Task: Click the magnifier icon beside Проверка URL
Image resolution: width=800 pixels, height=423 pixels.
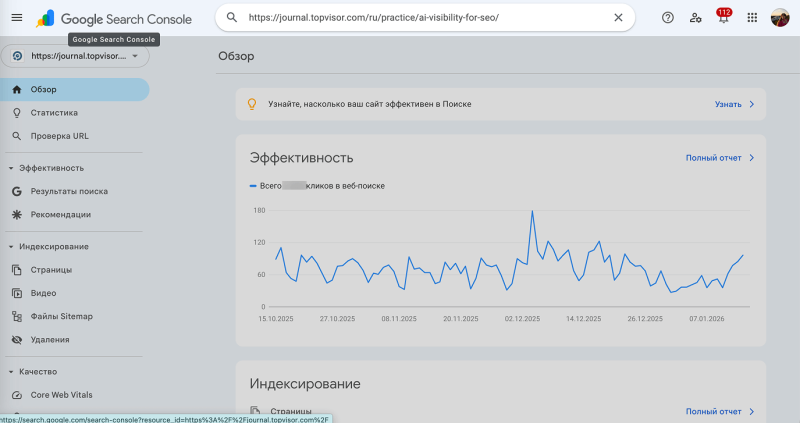Action: tap(17, 136)
